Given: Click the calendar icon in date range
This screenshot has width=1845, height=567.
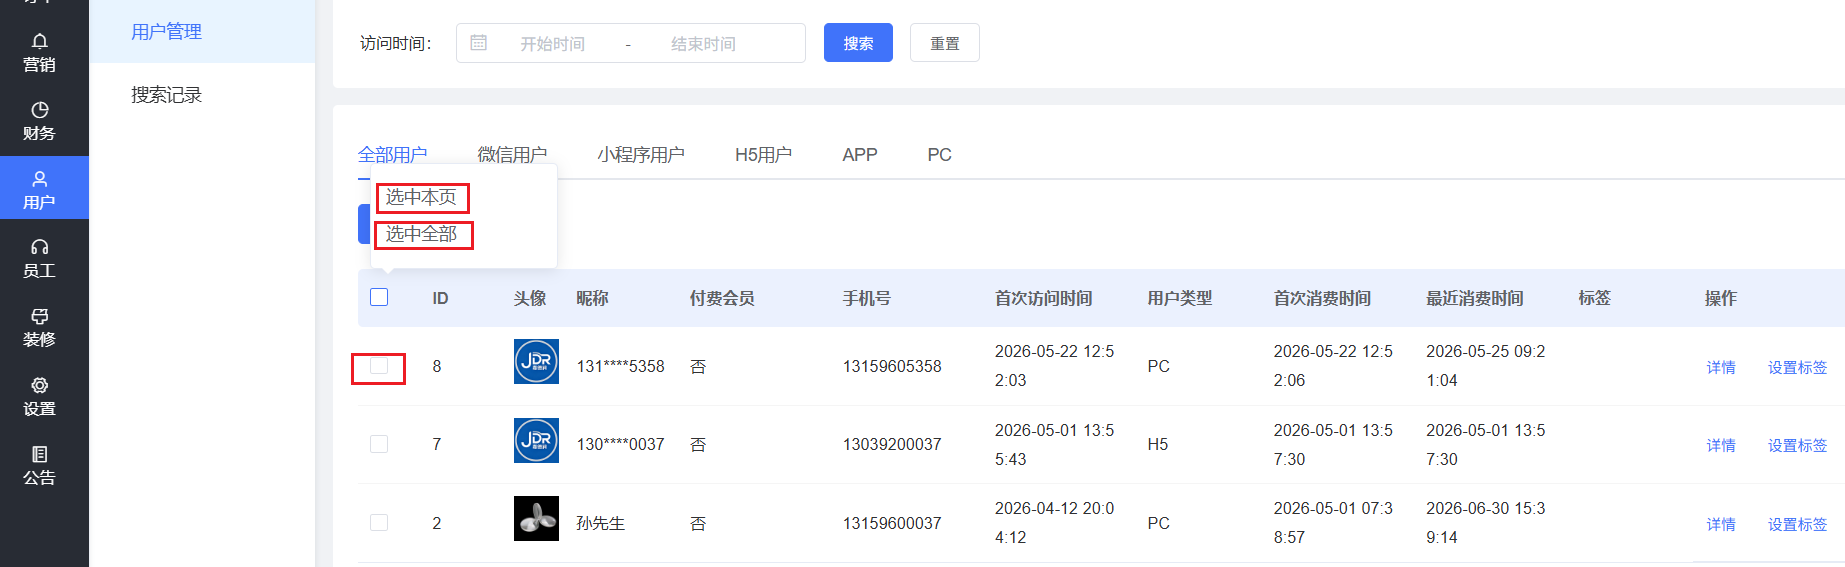Looking at the screenshot, I should coord(479,43).
